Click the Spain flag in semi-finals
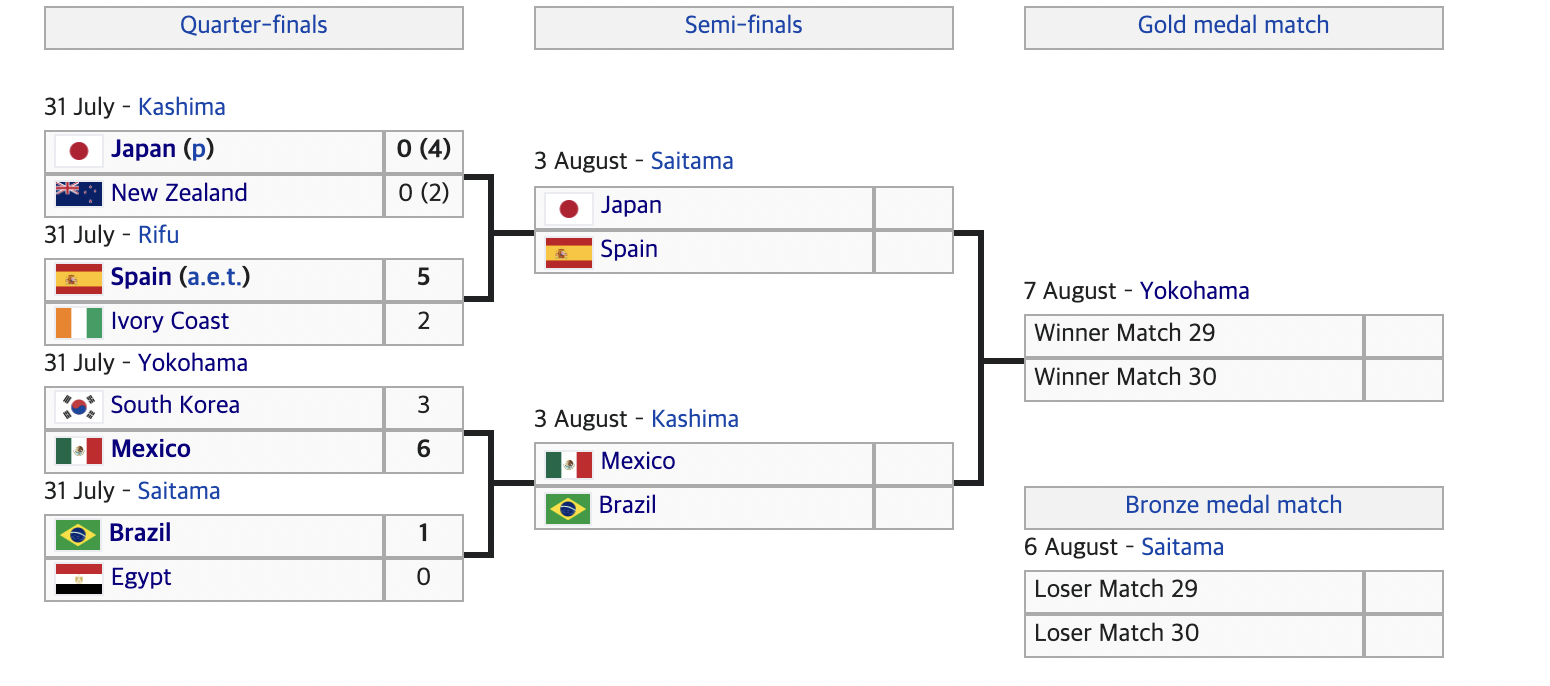The height and width of the screenshot is (686, 1550). pos(569,251)
